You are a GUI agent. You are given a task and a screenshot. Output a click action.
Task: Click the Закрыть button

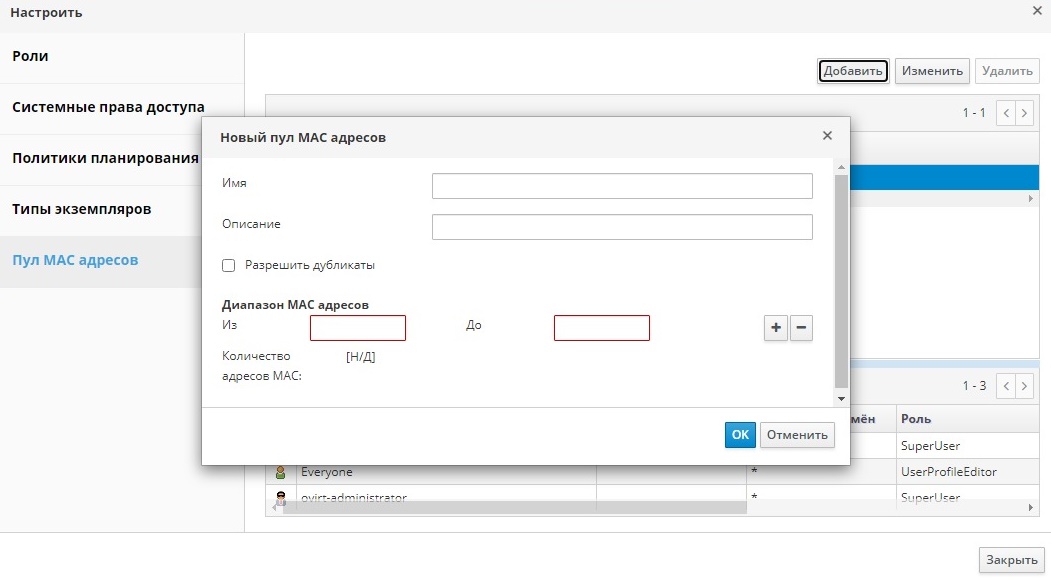(x=1011, y=560)
